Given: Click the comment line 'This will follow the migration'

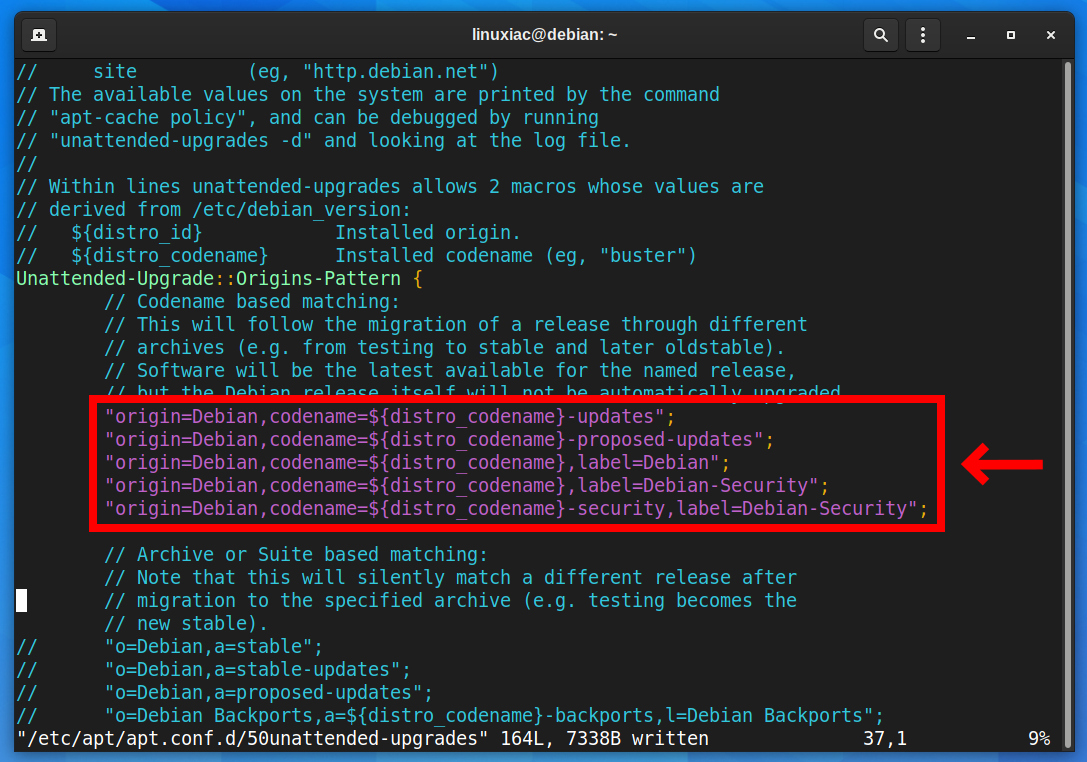Looking at the screenshot, I should (455, 324).
